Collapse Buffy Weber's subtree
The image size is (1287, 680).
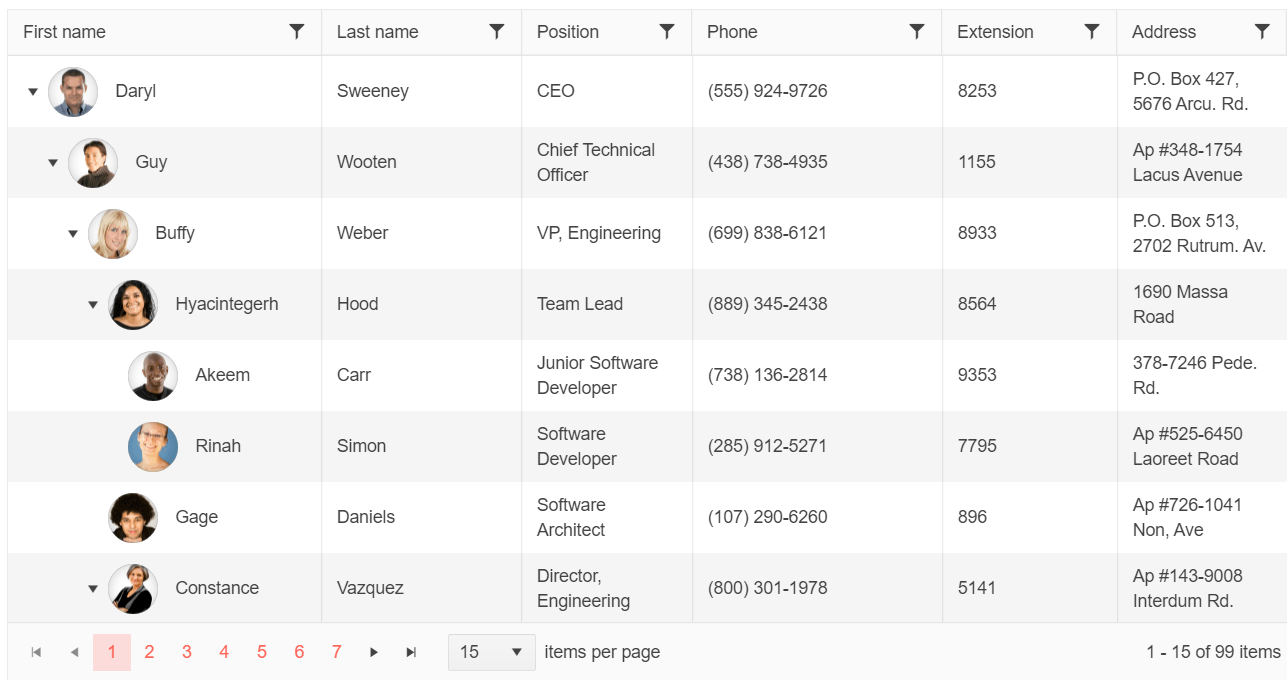point(72,232)
